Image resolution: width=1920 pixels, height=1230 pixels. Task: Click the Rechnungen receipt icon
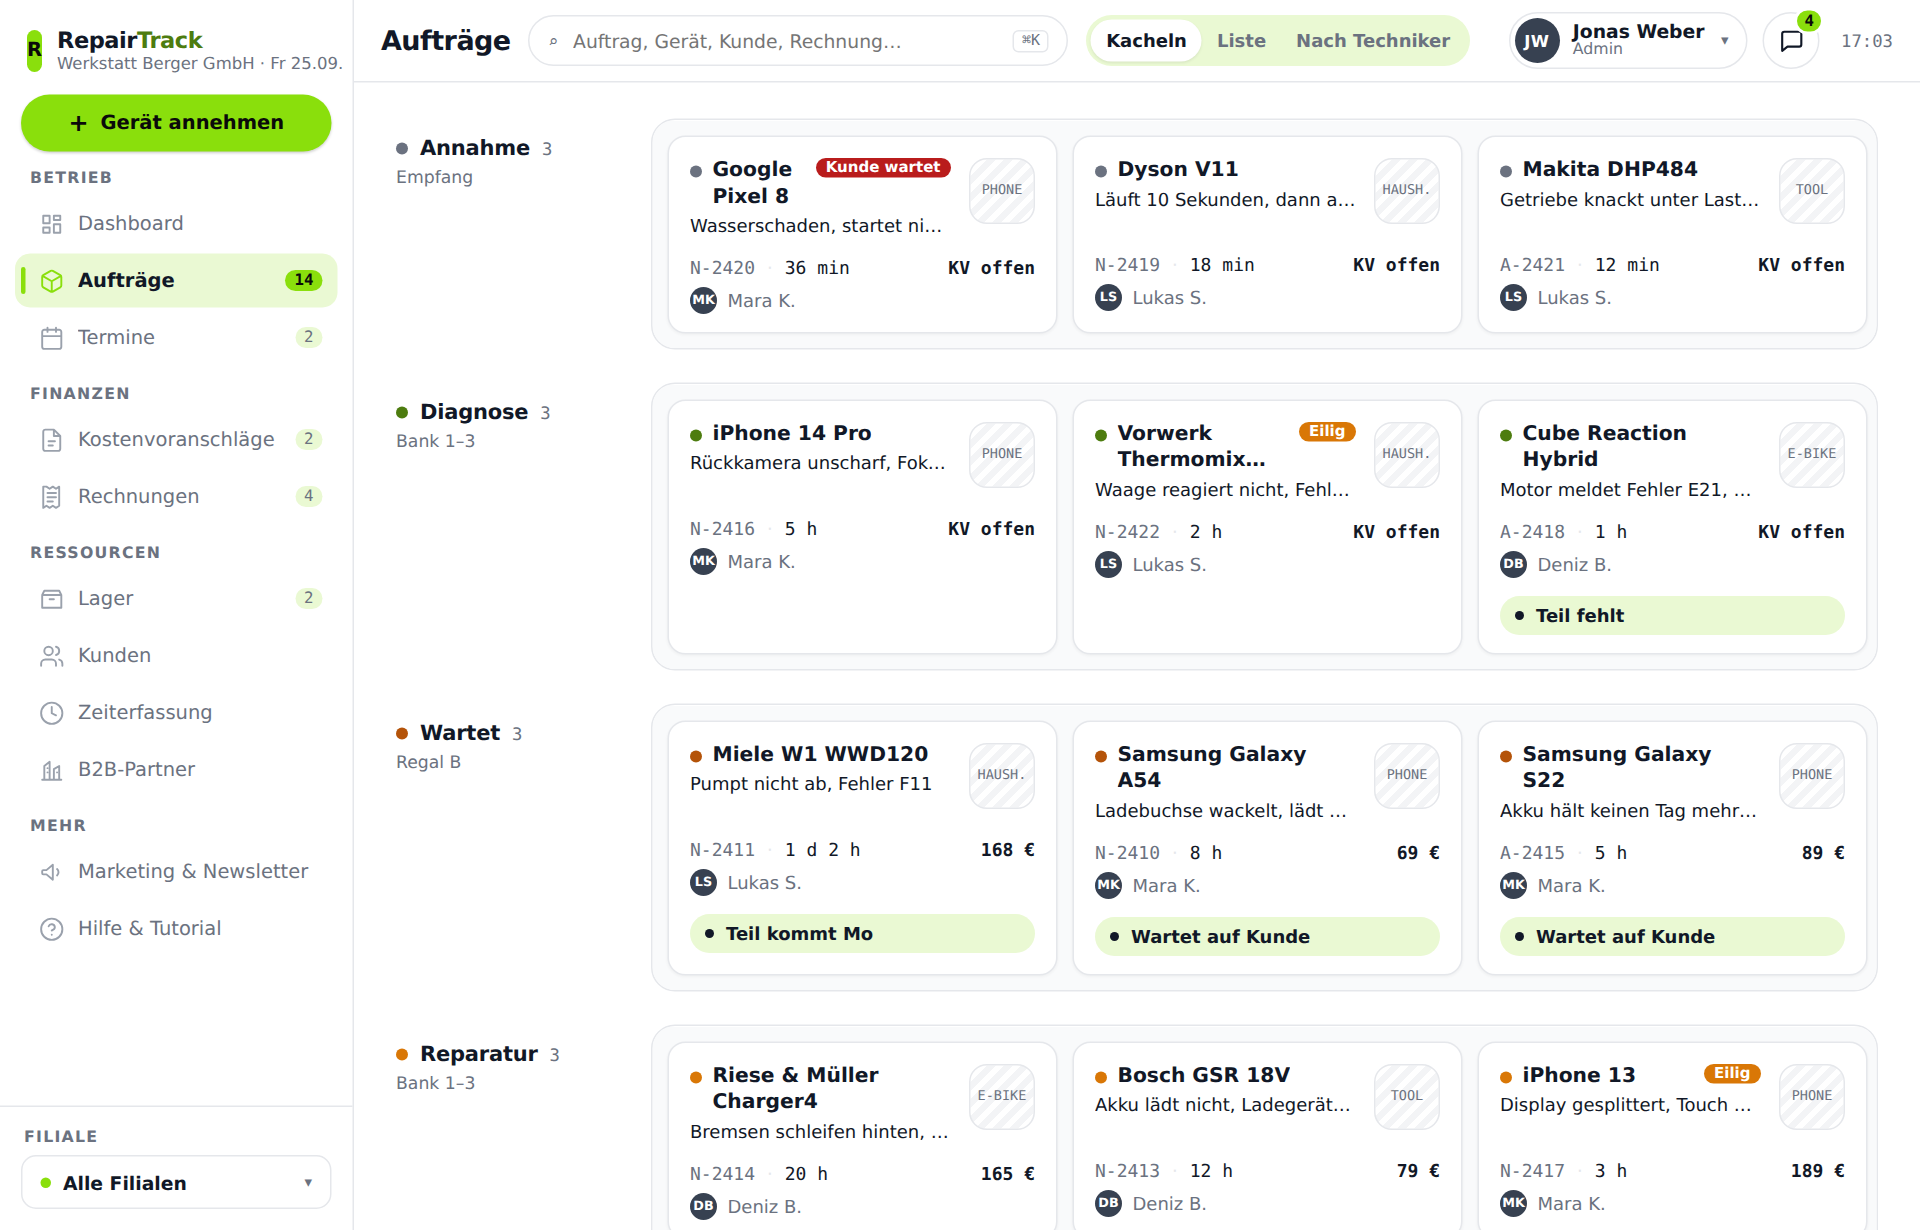tap(51, 497)
